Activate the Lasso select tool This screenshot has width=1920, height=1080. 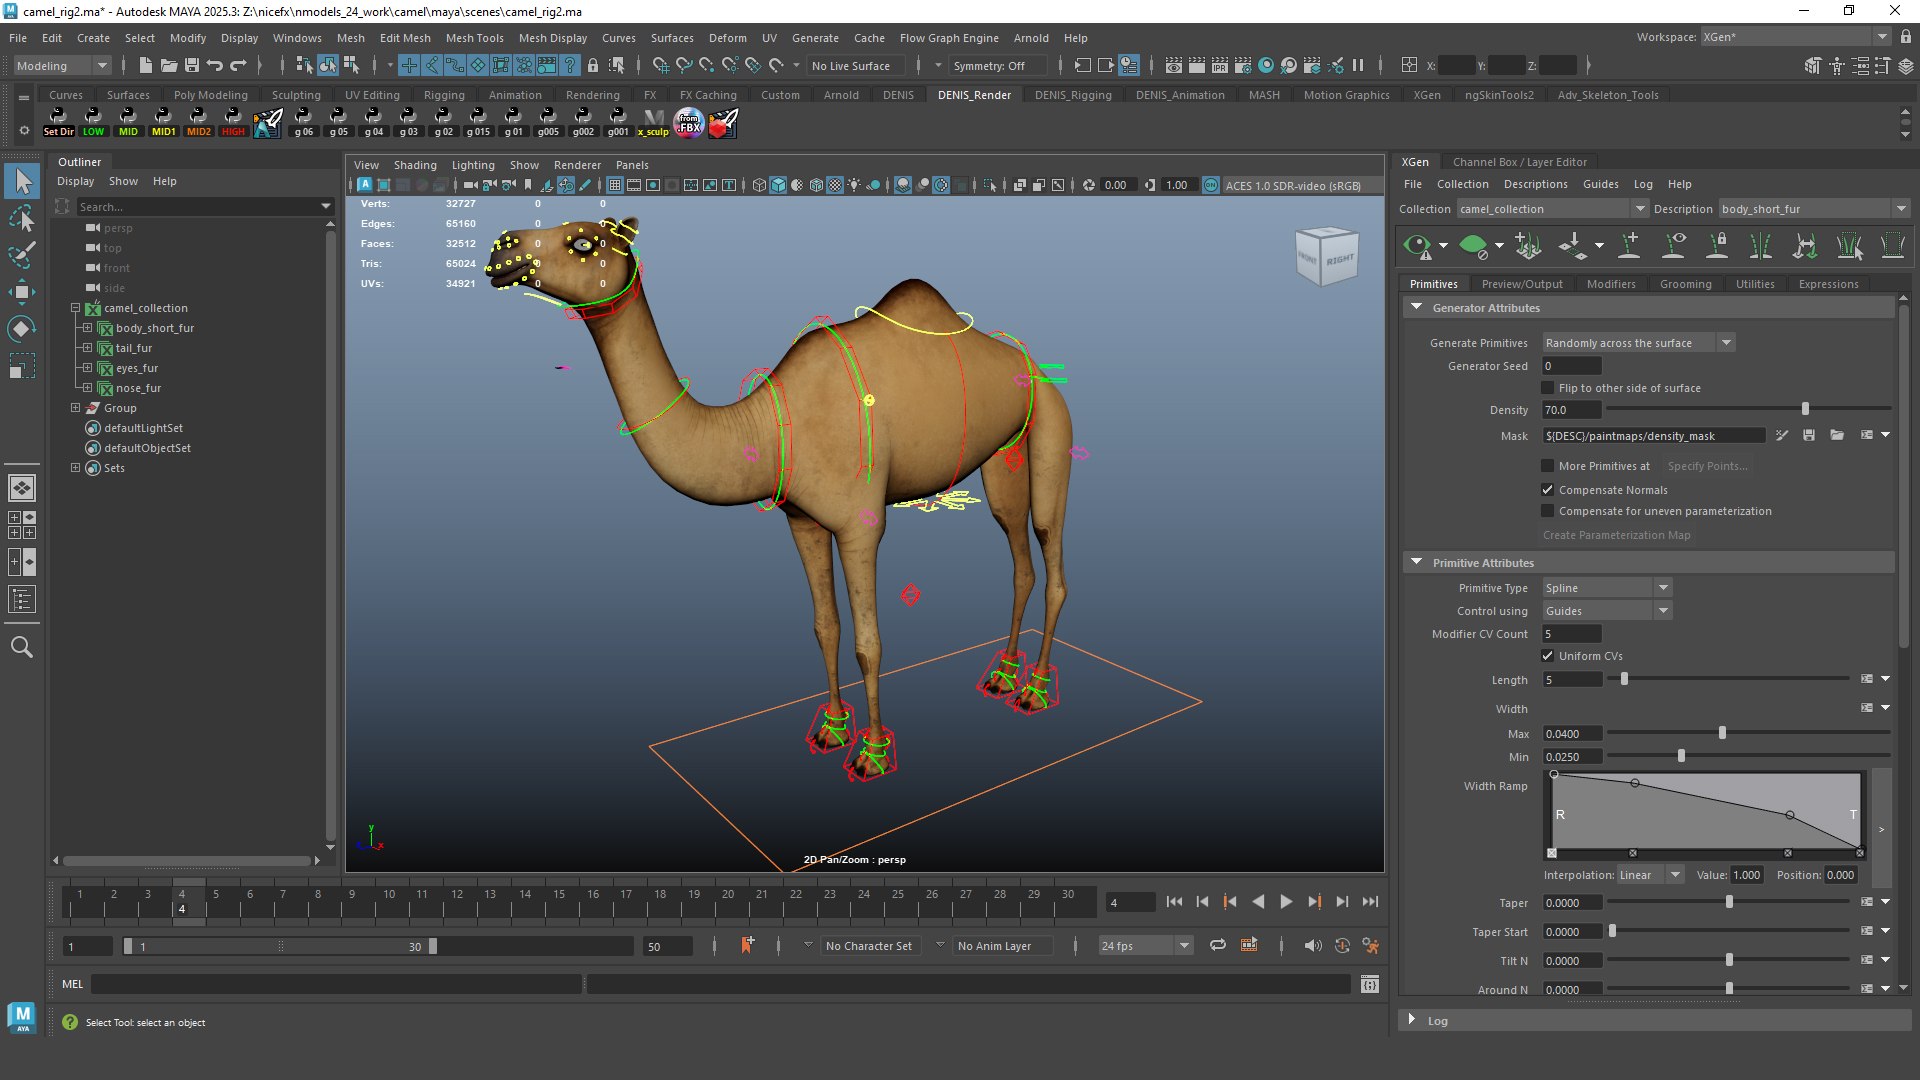22,218
